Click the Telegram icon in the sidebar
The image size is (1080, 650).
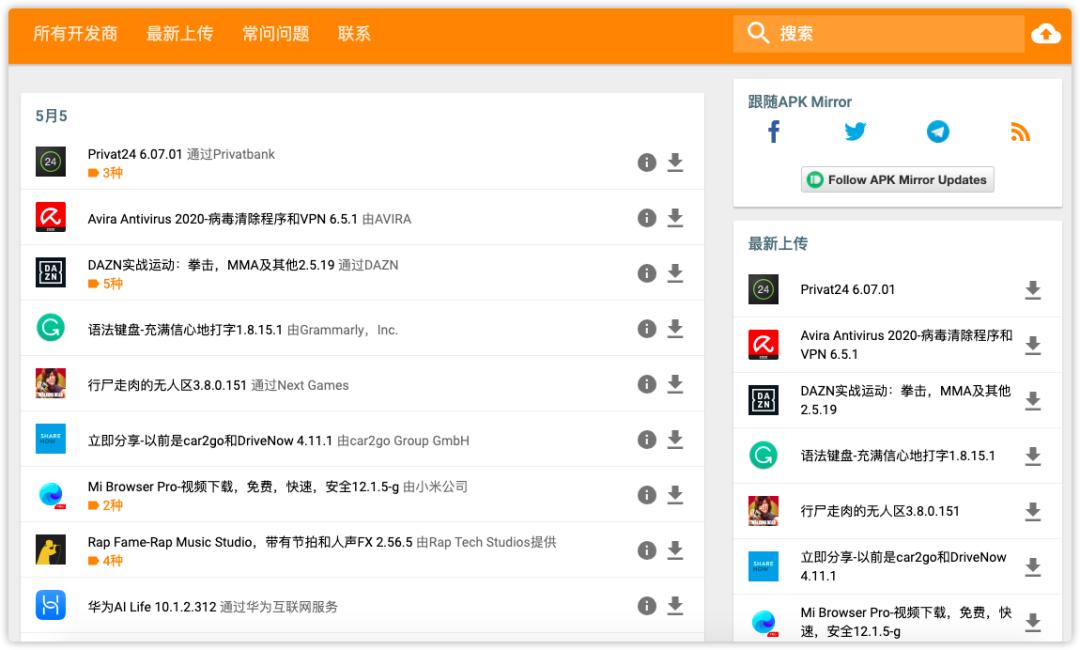(937, 131)
